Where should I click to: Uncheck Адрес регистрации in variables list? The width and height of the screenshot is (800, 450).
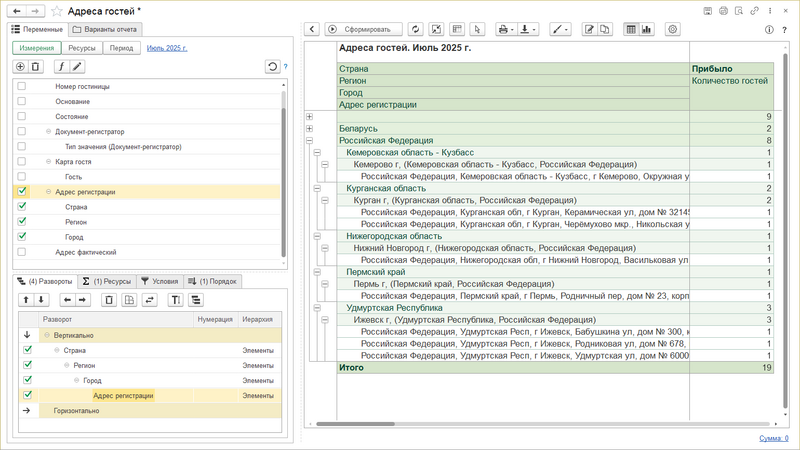(x=21, y=191)
